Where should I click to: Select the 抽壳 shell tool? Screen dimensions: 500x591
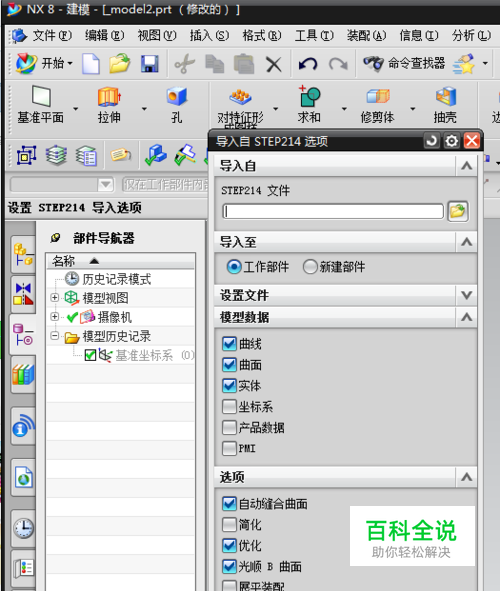point(445,105)
